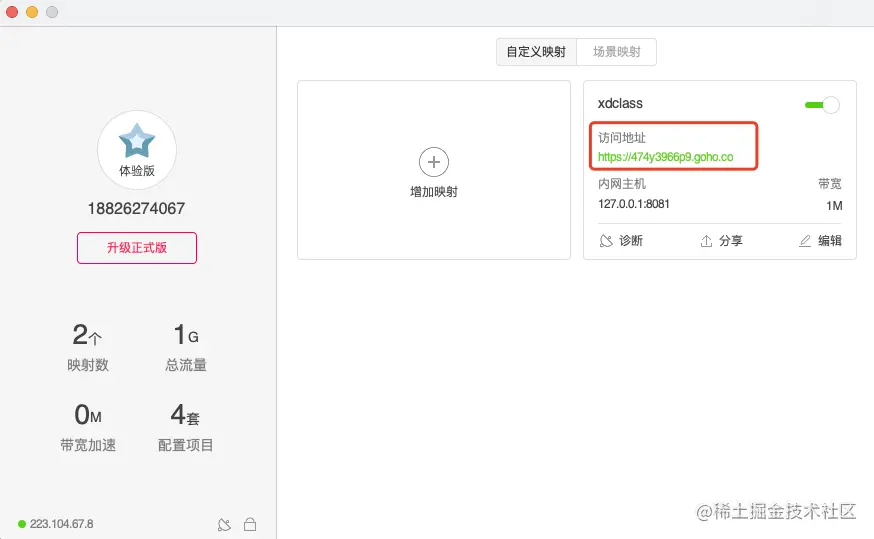Click the 总流量 1G statistic
Viewport: 874px width, 539px height.
click(186, 335)
